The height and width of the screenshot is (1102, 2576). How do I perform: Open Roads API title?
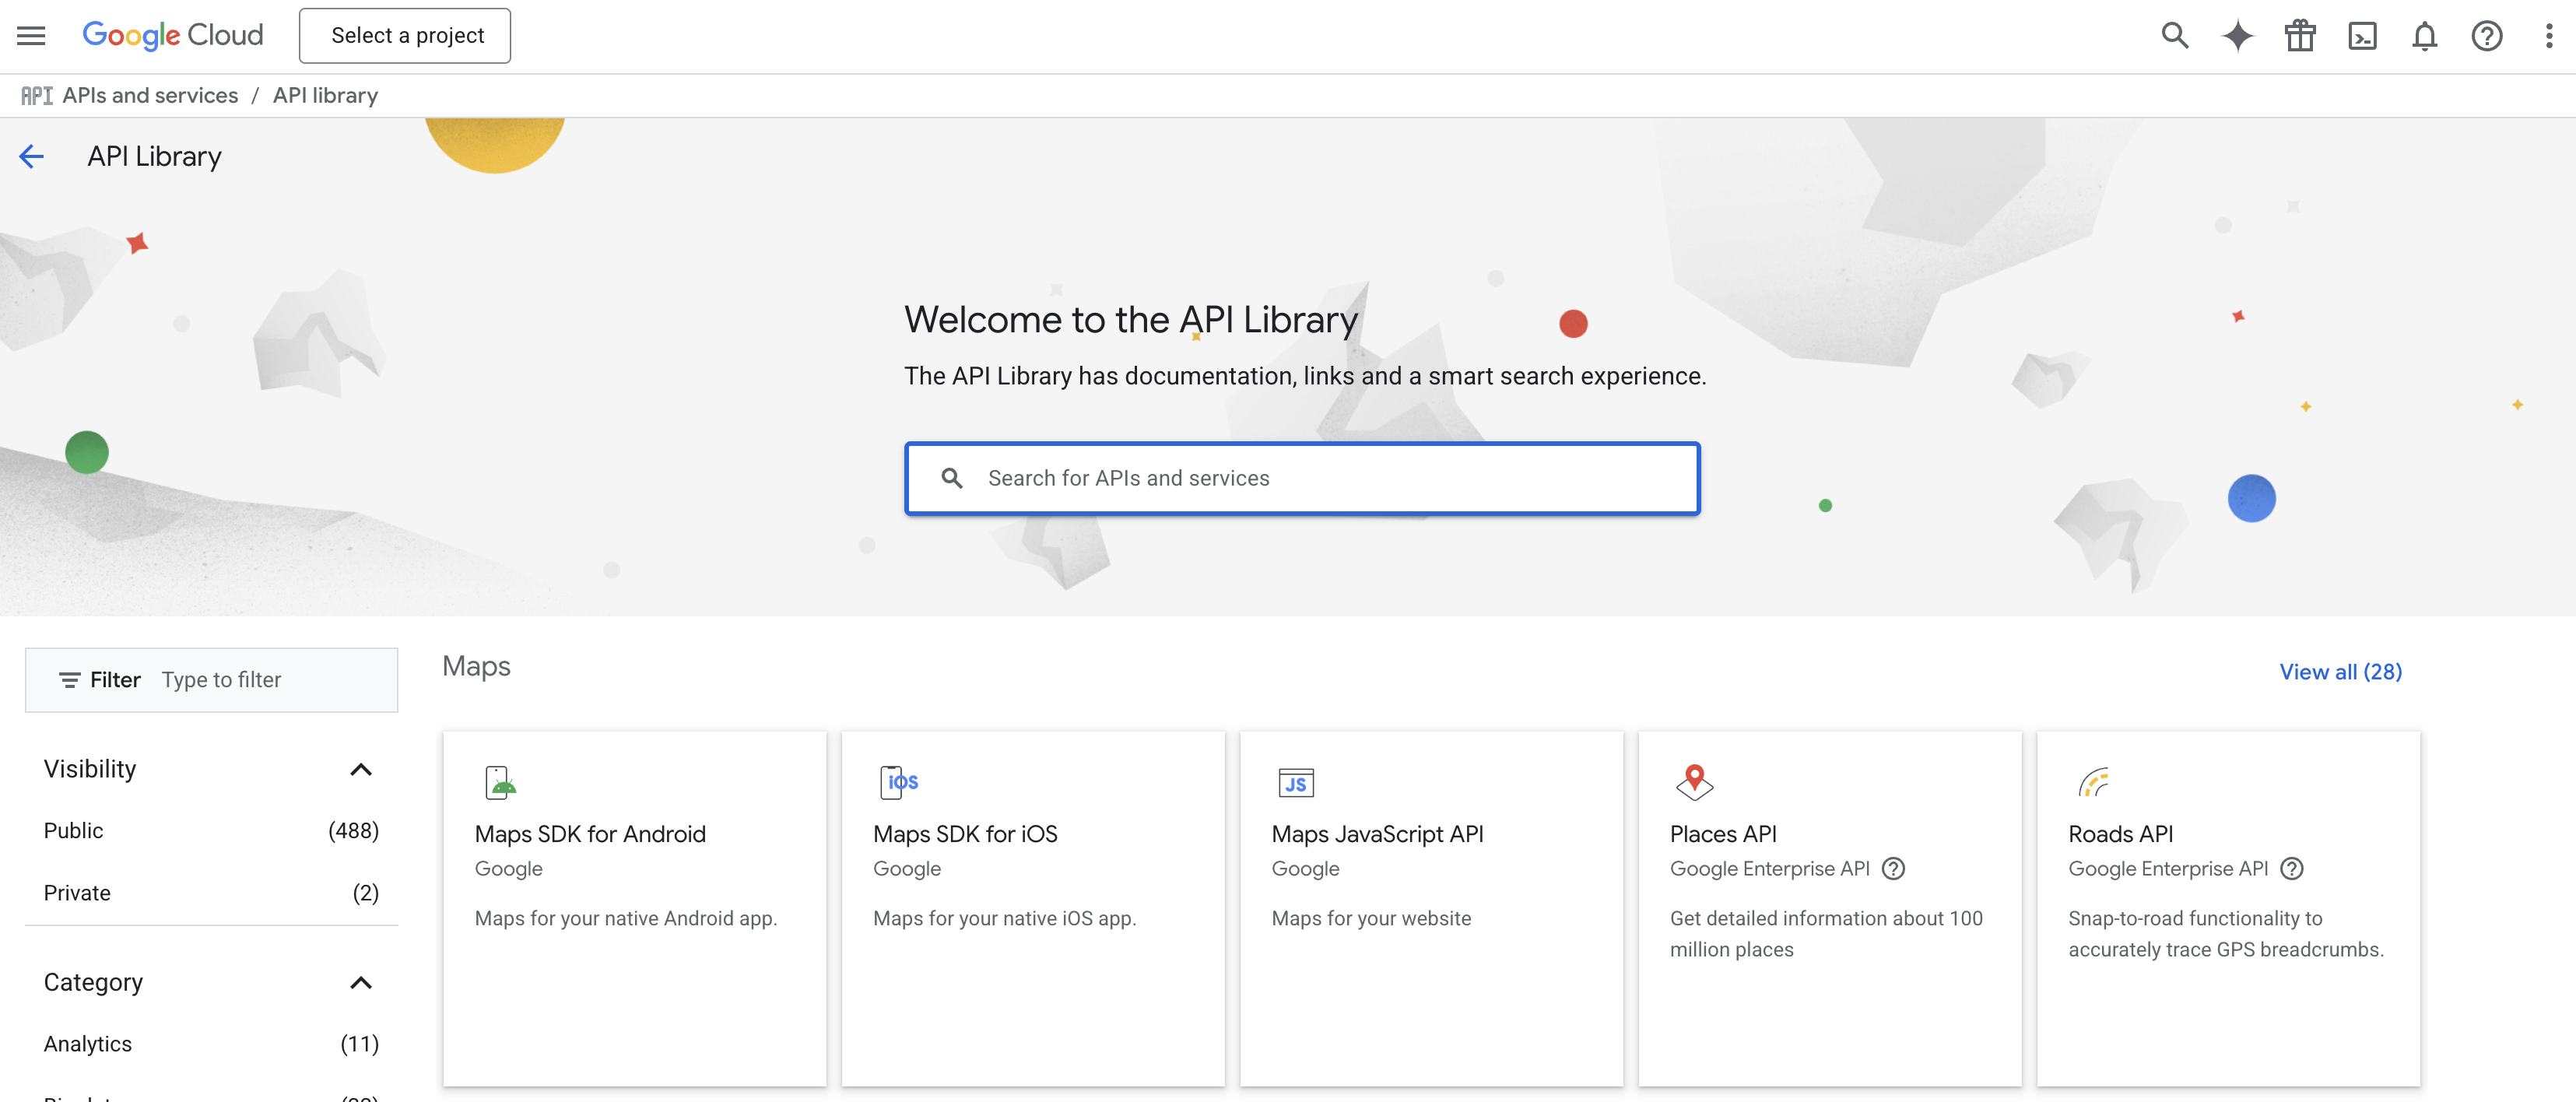coord(2120,834)
